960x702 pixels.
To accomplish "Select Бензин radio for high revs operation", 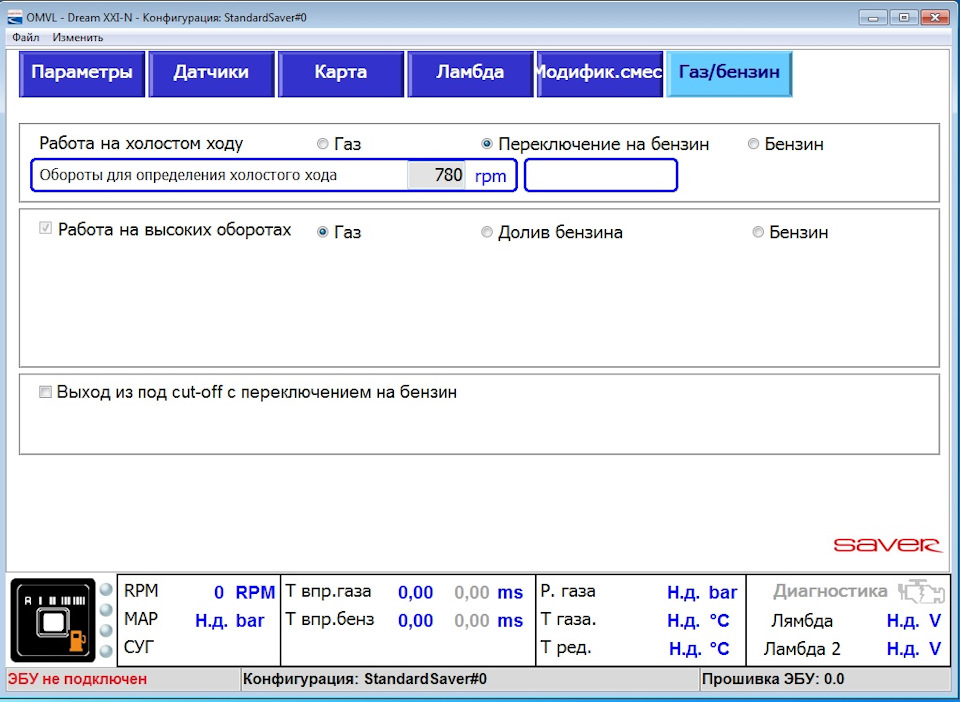I will 759,232.
